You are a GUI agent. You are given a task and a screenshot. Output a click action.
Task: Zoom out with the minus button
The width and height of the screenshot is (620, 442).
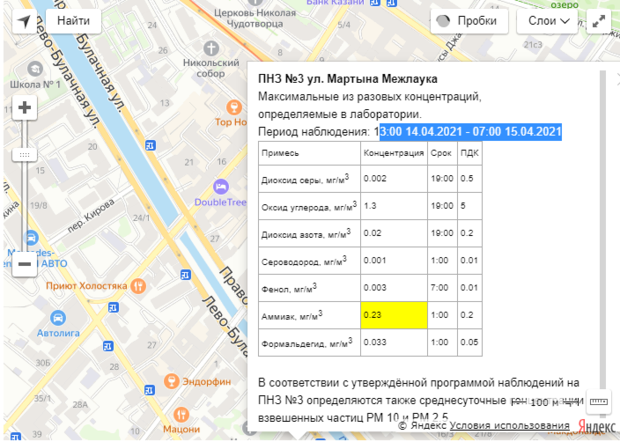[x=24, y=264]
